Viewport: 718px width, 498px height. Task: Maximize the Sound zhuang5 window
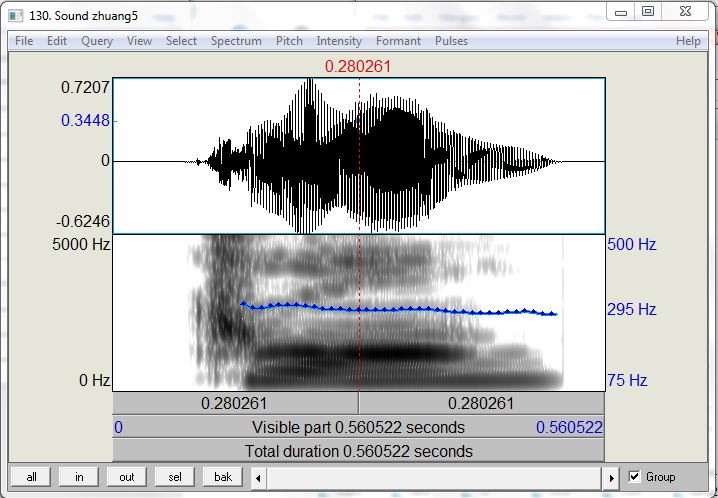tap(647, 11)
